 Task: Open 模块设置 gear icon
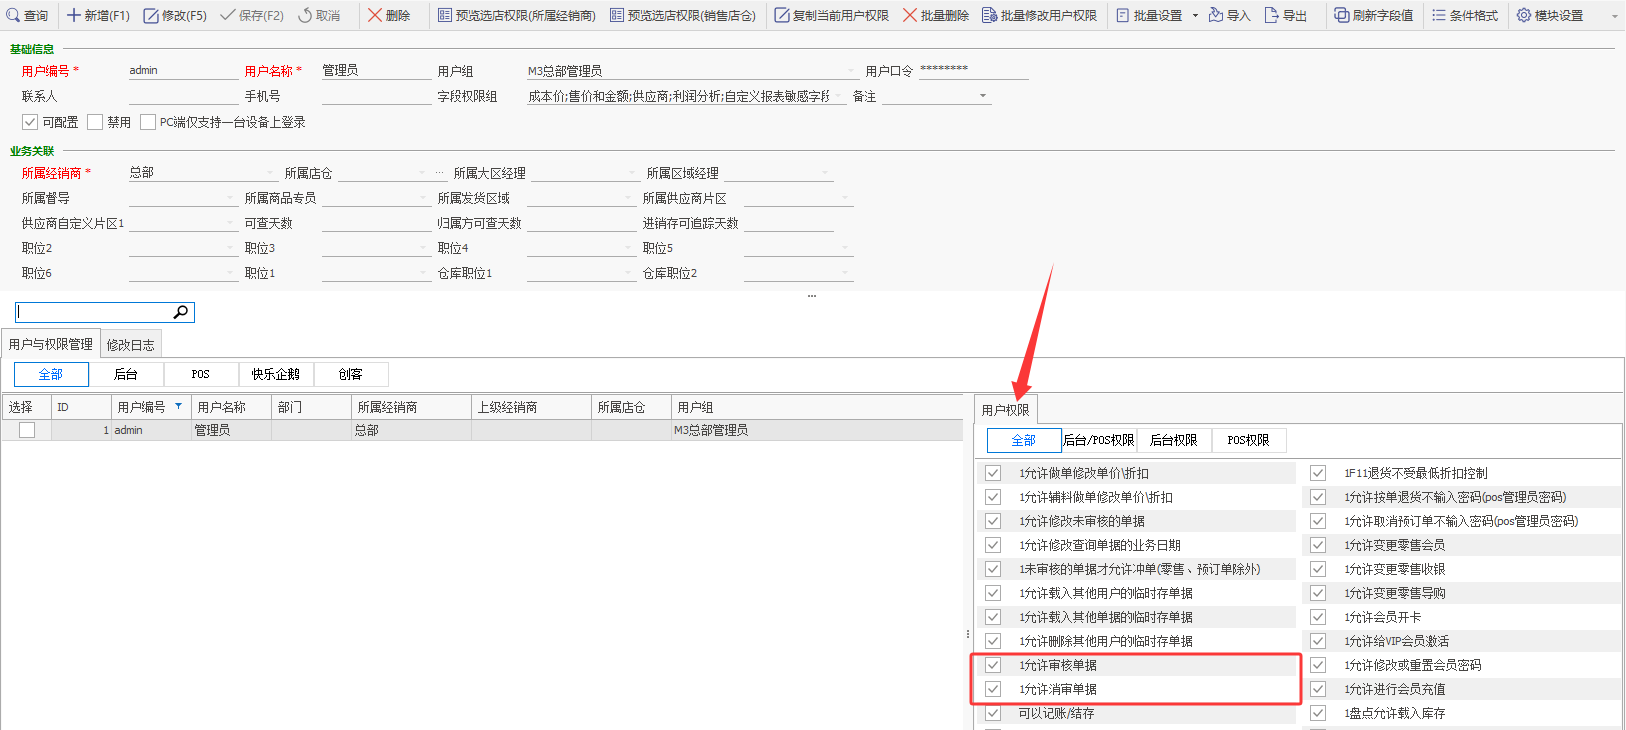pyautogui.click(x=1524, y=15)
